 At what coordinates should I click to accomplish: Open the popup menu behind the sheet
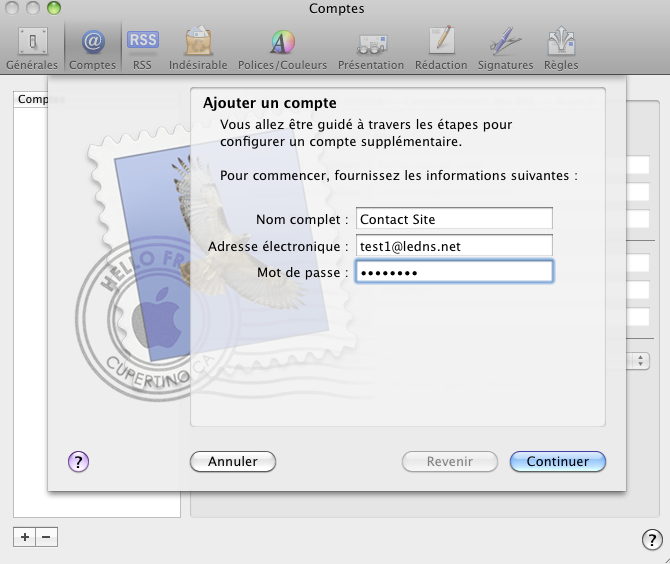[x=638, y=360]
